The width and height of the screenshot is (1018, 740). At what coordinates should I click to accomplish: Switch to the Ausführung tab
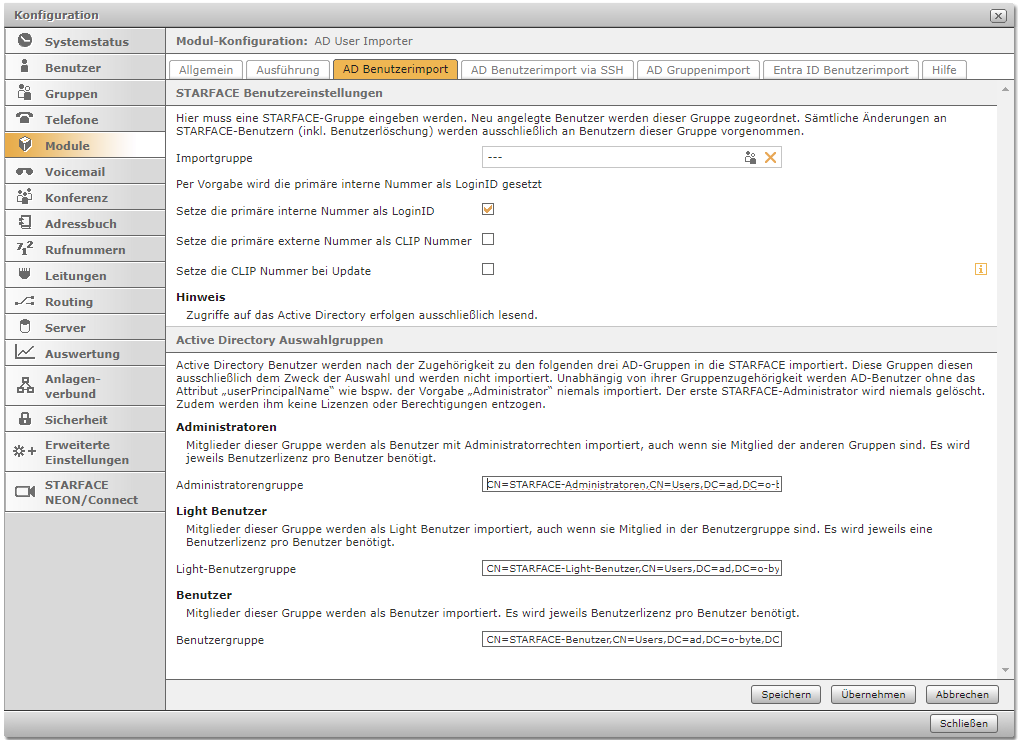point(288,69)
